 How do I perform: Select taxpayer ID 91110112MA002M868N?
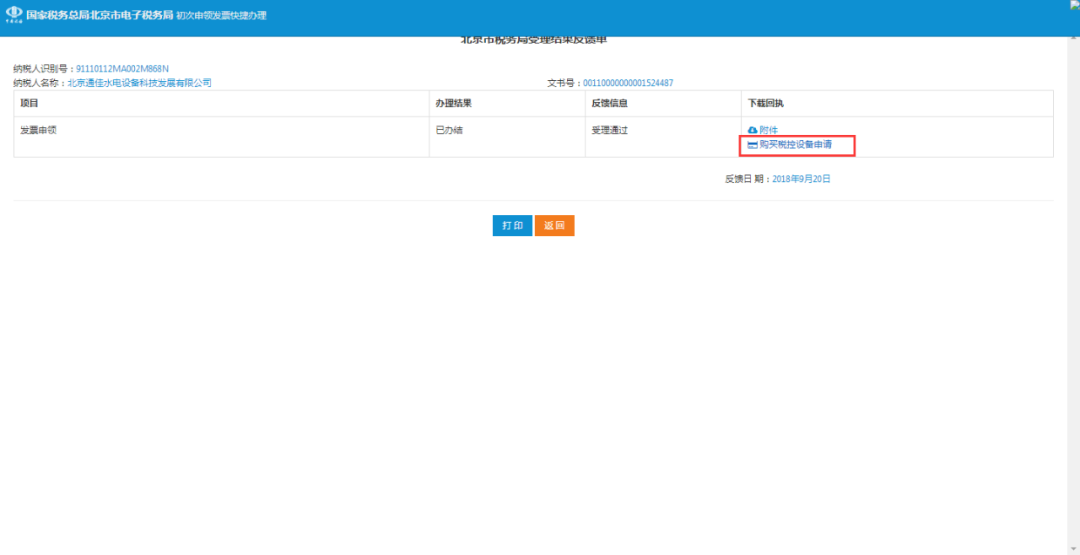tap(122, 69)
